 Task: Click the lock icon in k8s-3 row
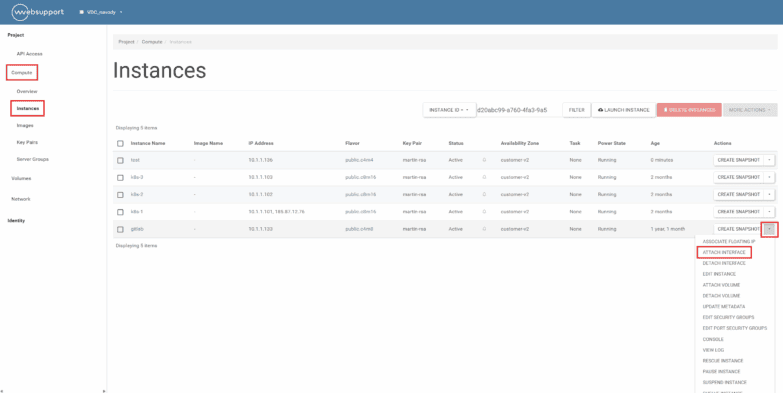[x=484, y=177]
